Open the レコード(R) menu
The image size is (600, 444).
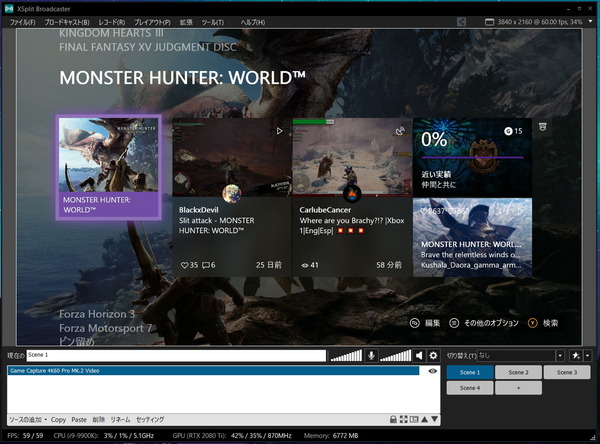pyautogui.click(x=111, y=22)
